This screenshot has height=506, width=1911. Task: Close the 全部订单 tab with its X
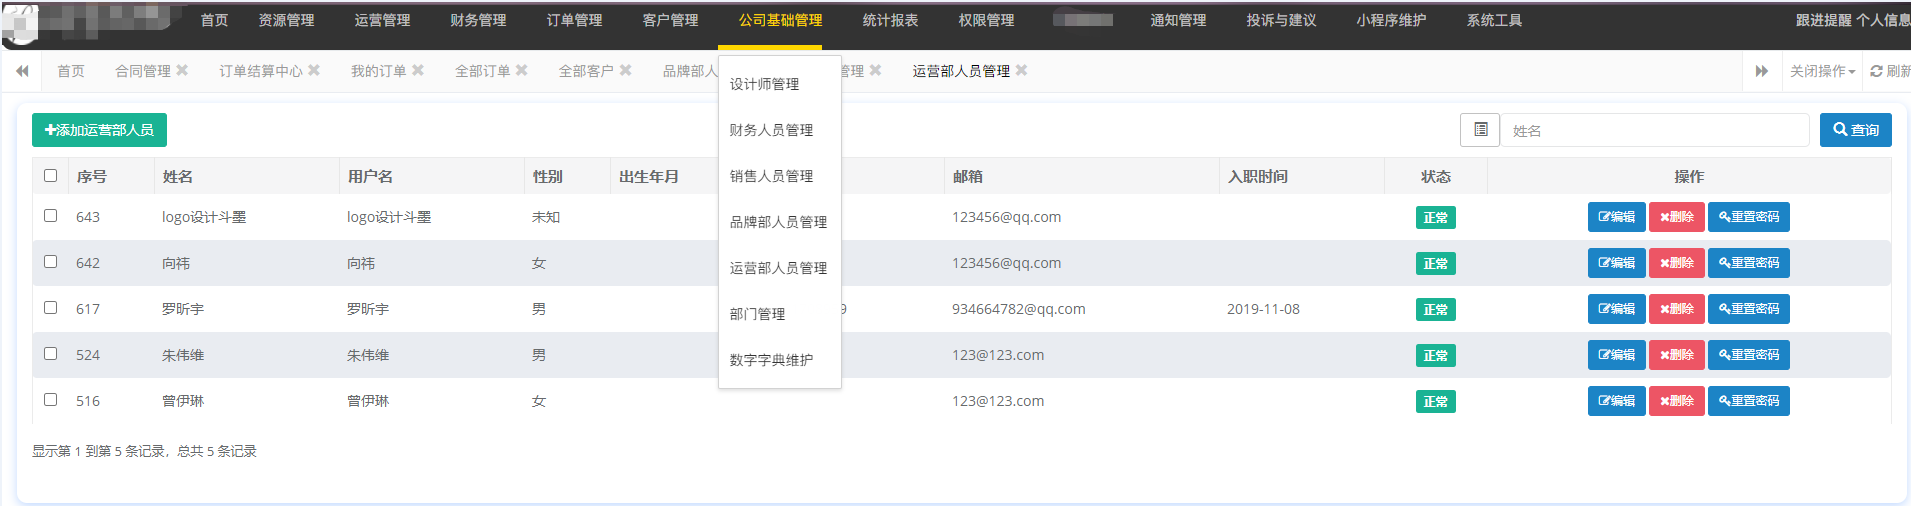click(522, 70)
